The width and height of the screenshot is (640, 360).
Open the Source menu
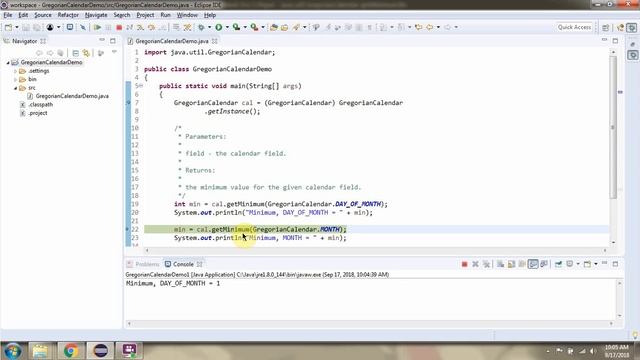click(43, 15)
